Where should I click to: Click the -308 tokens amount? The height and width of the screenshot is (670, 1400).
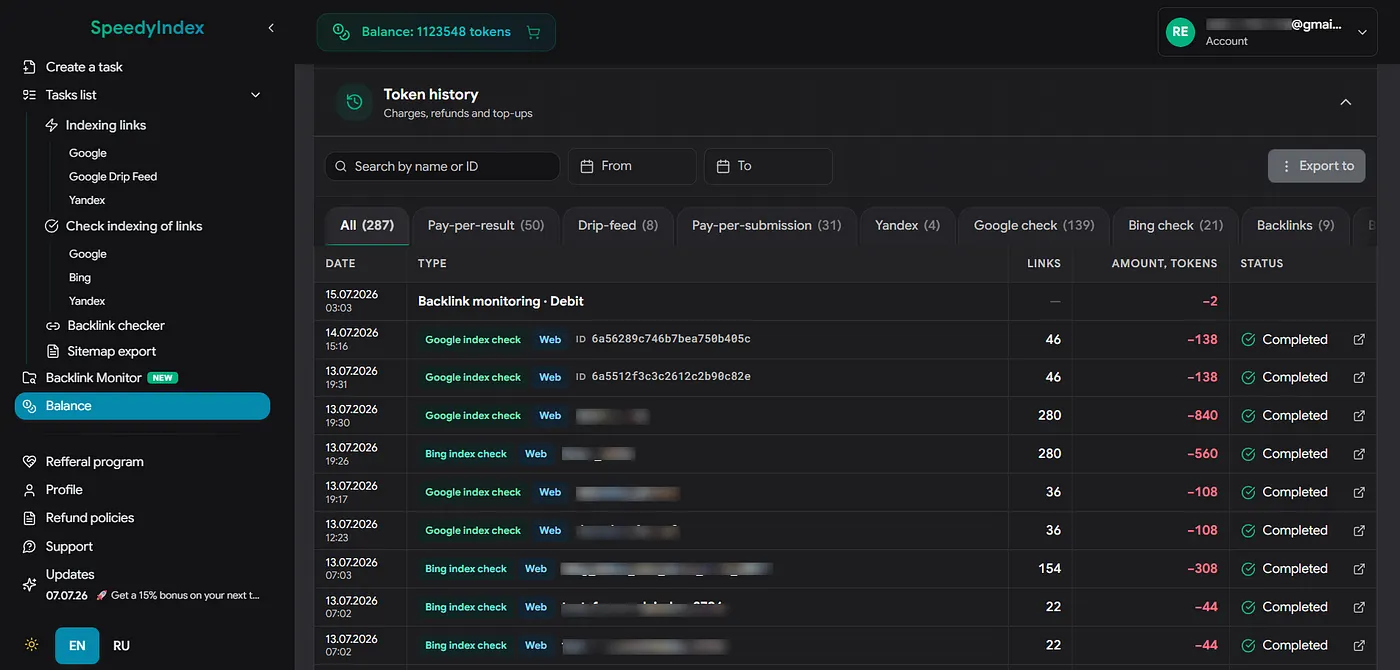tap(1202, 568)
